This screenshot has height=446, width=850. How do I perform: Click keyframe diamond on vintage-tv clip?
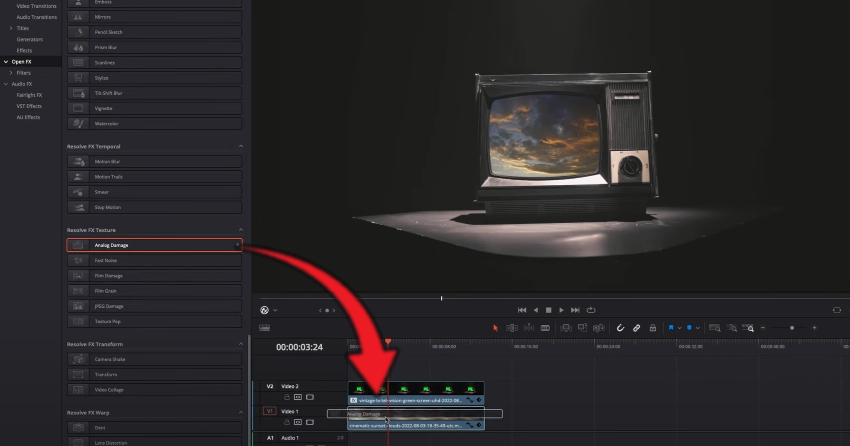479,400
